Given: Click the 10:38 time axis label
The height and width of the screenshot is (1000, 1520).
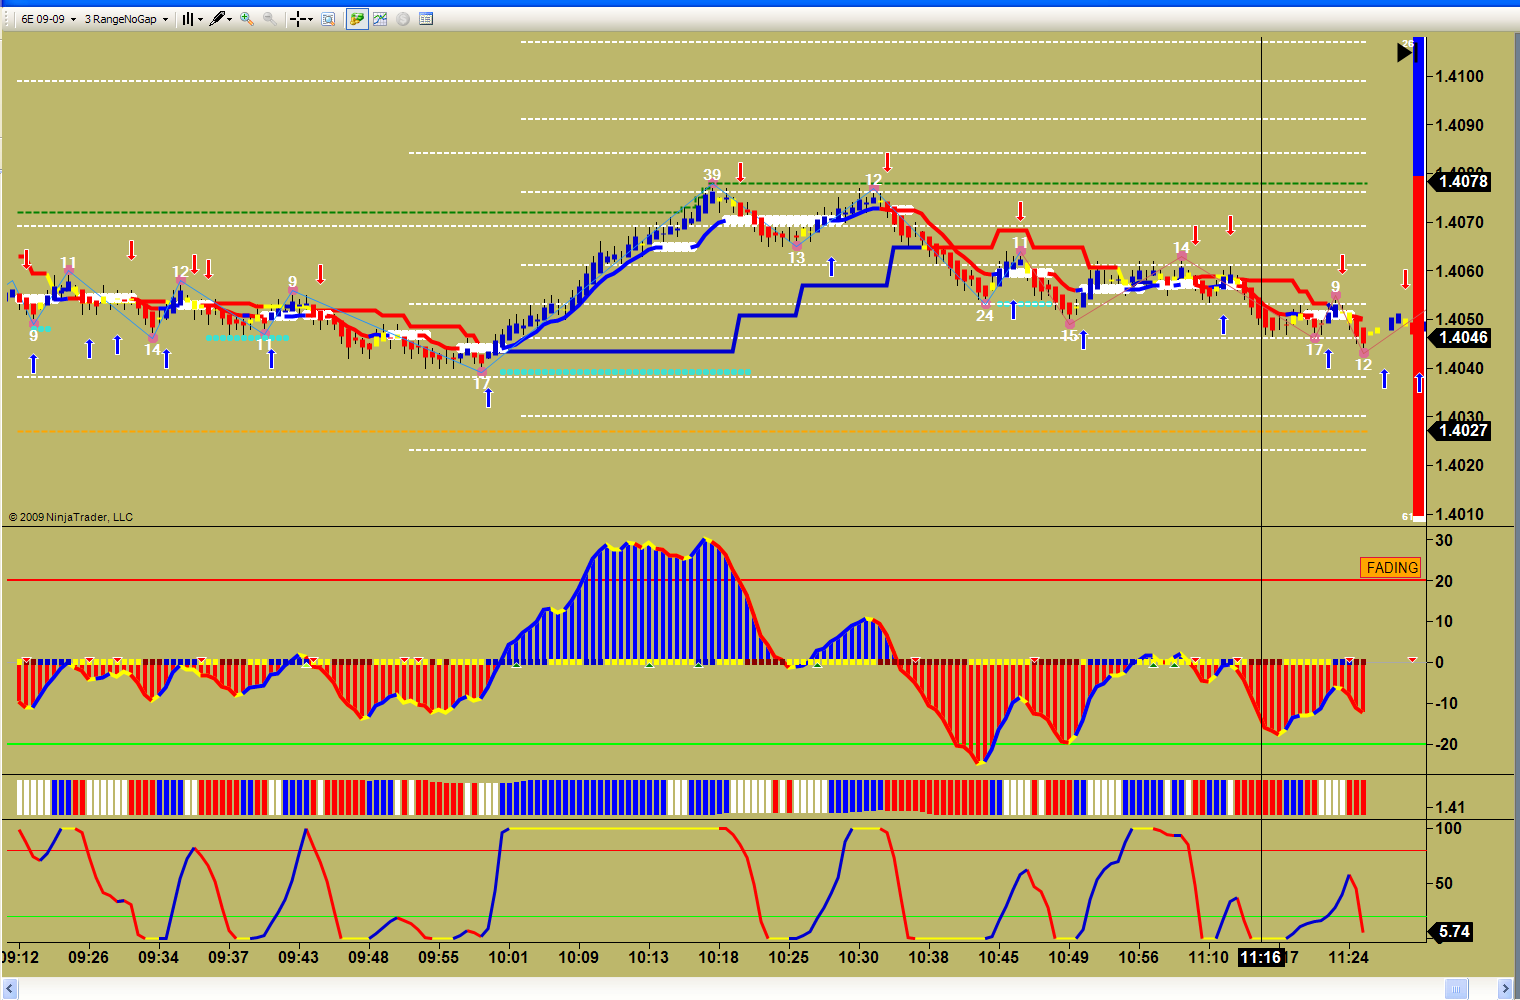Looking at the screenshot, I should tap(928, 957).
